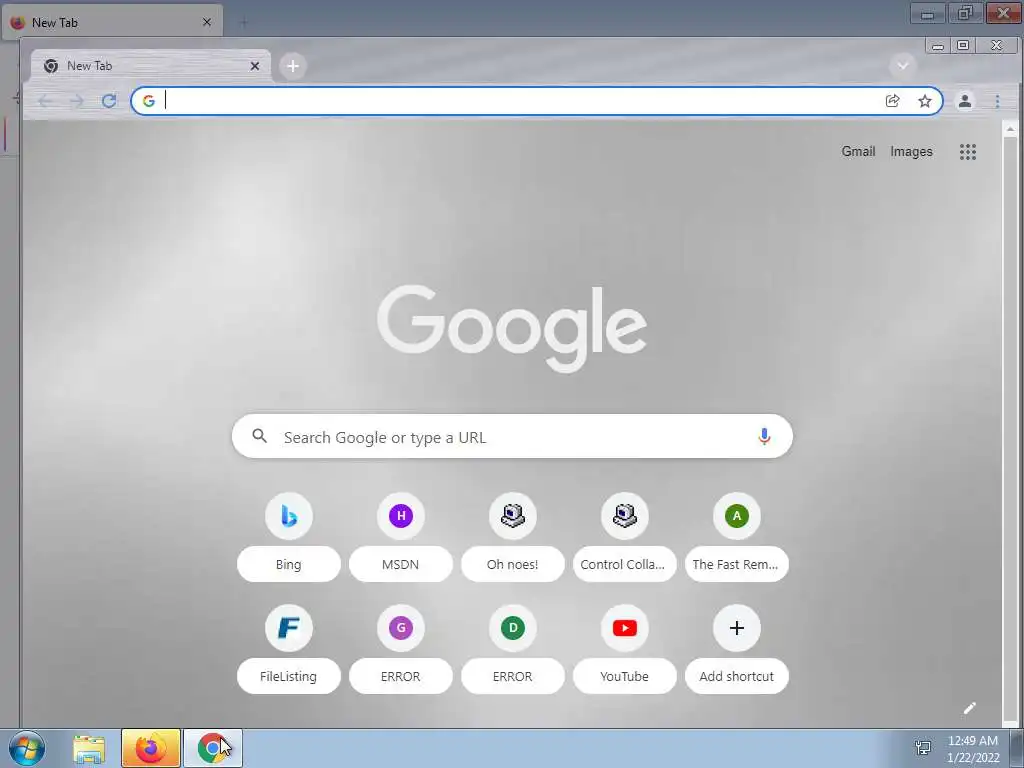1024x768 pixels.
Task: Open the Windows Start button
Action: pyautogui.click(x=27, y=748)
